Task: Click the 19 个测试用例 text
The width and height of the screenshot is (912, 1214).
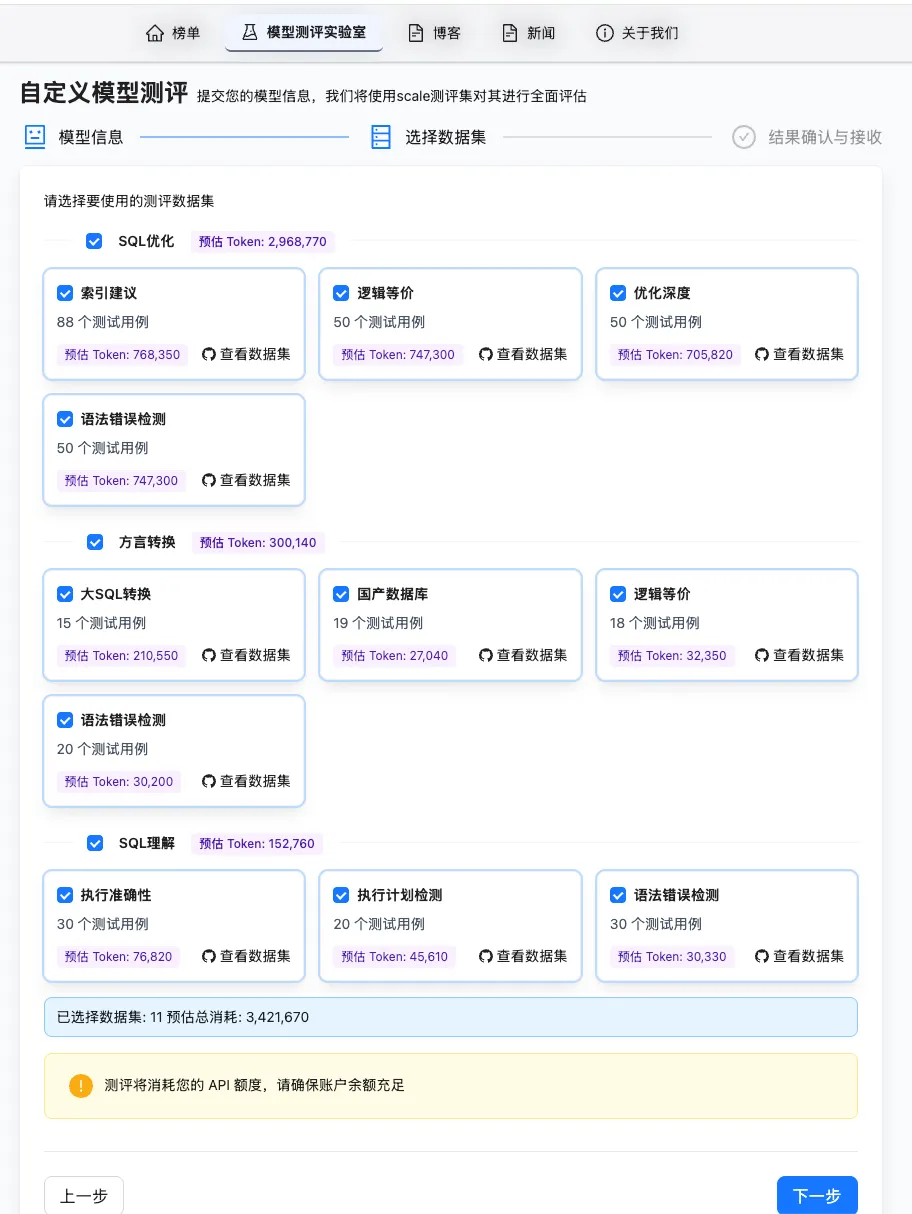Action: click(x=378, y=623)
